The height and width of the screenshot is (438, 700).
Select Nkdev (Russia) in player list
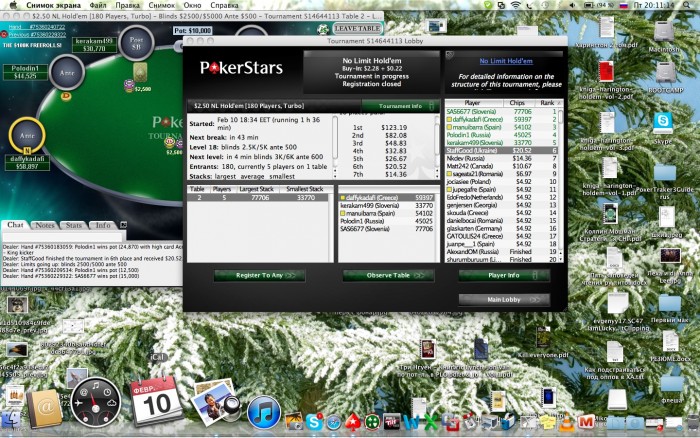(501, 158)
